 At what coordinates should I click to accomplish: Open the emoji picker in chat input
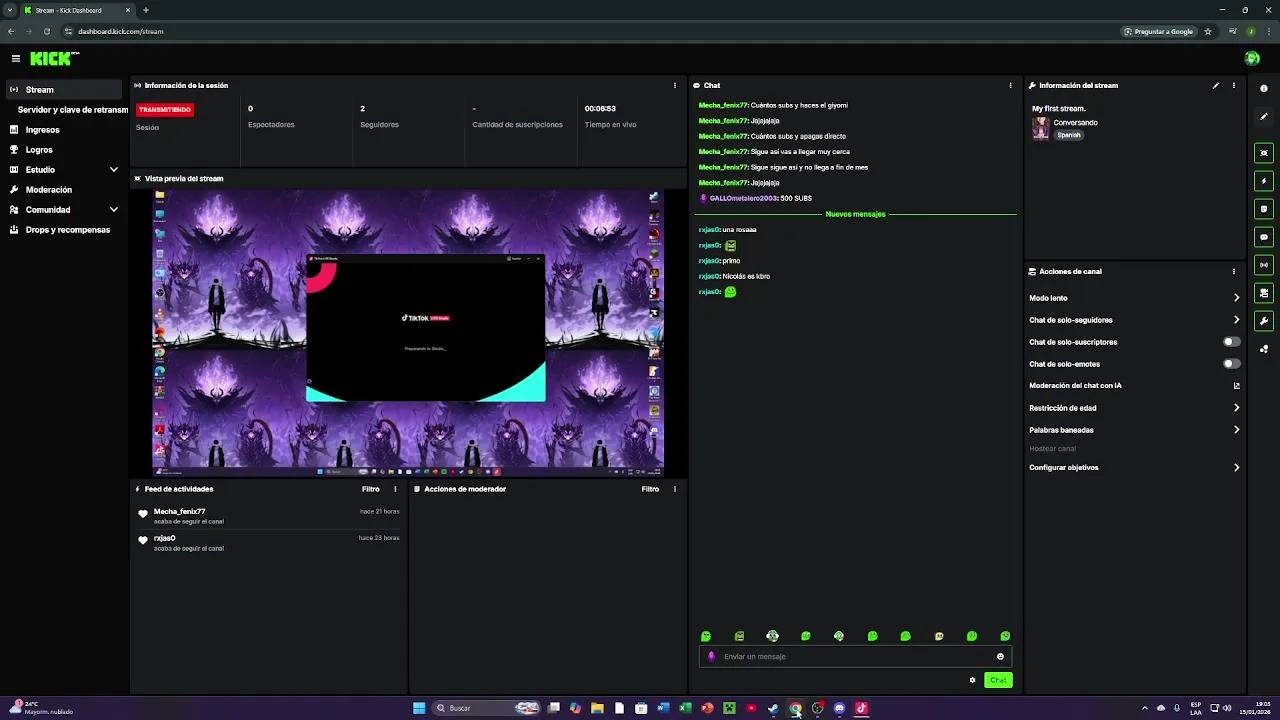(x=1000, y=657)
